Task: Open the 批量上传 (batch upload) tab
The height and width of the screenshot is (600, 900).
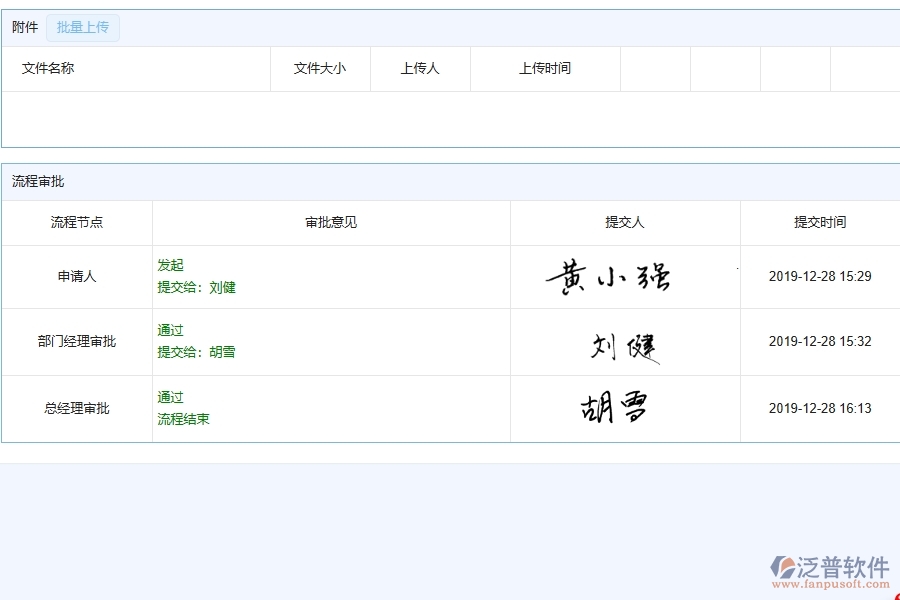Action: click(x=83, y=27)
